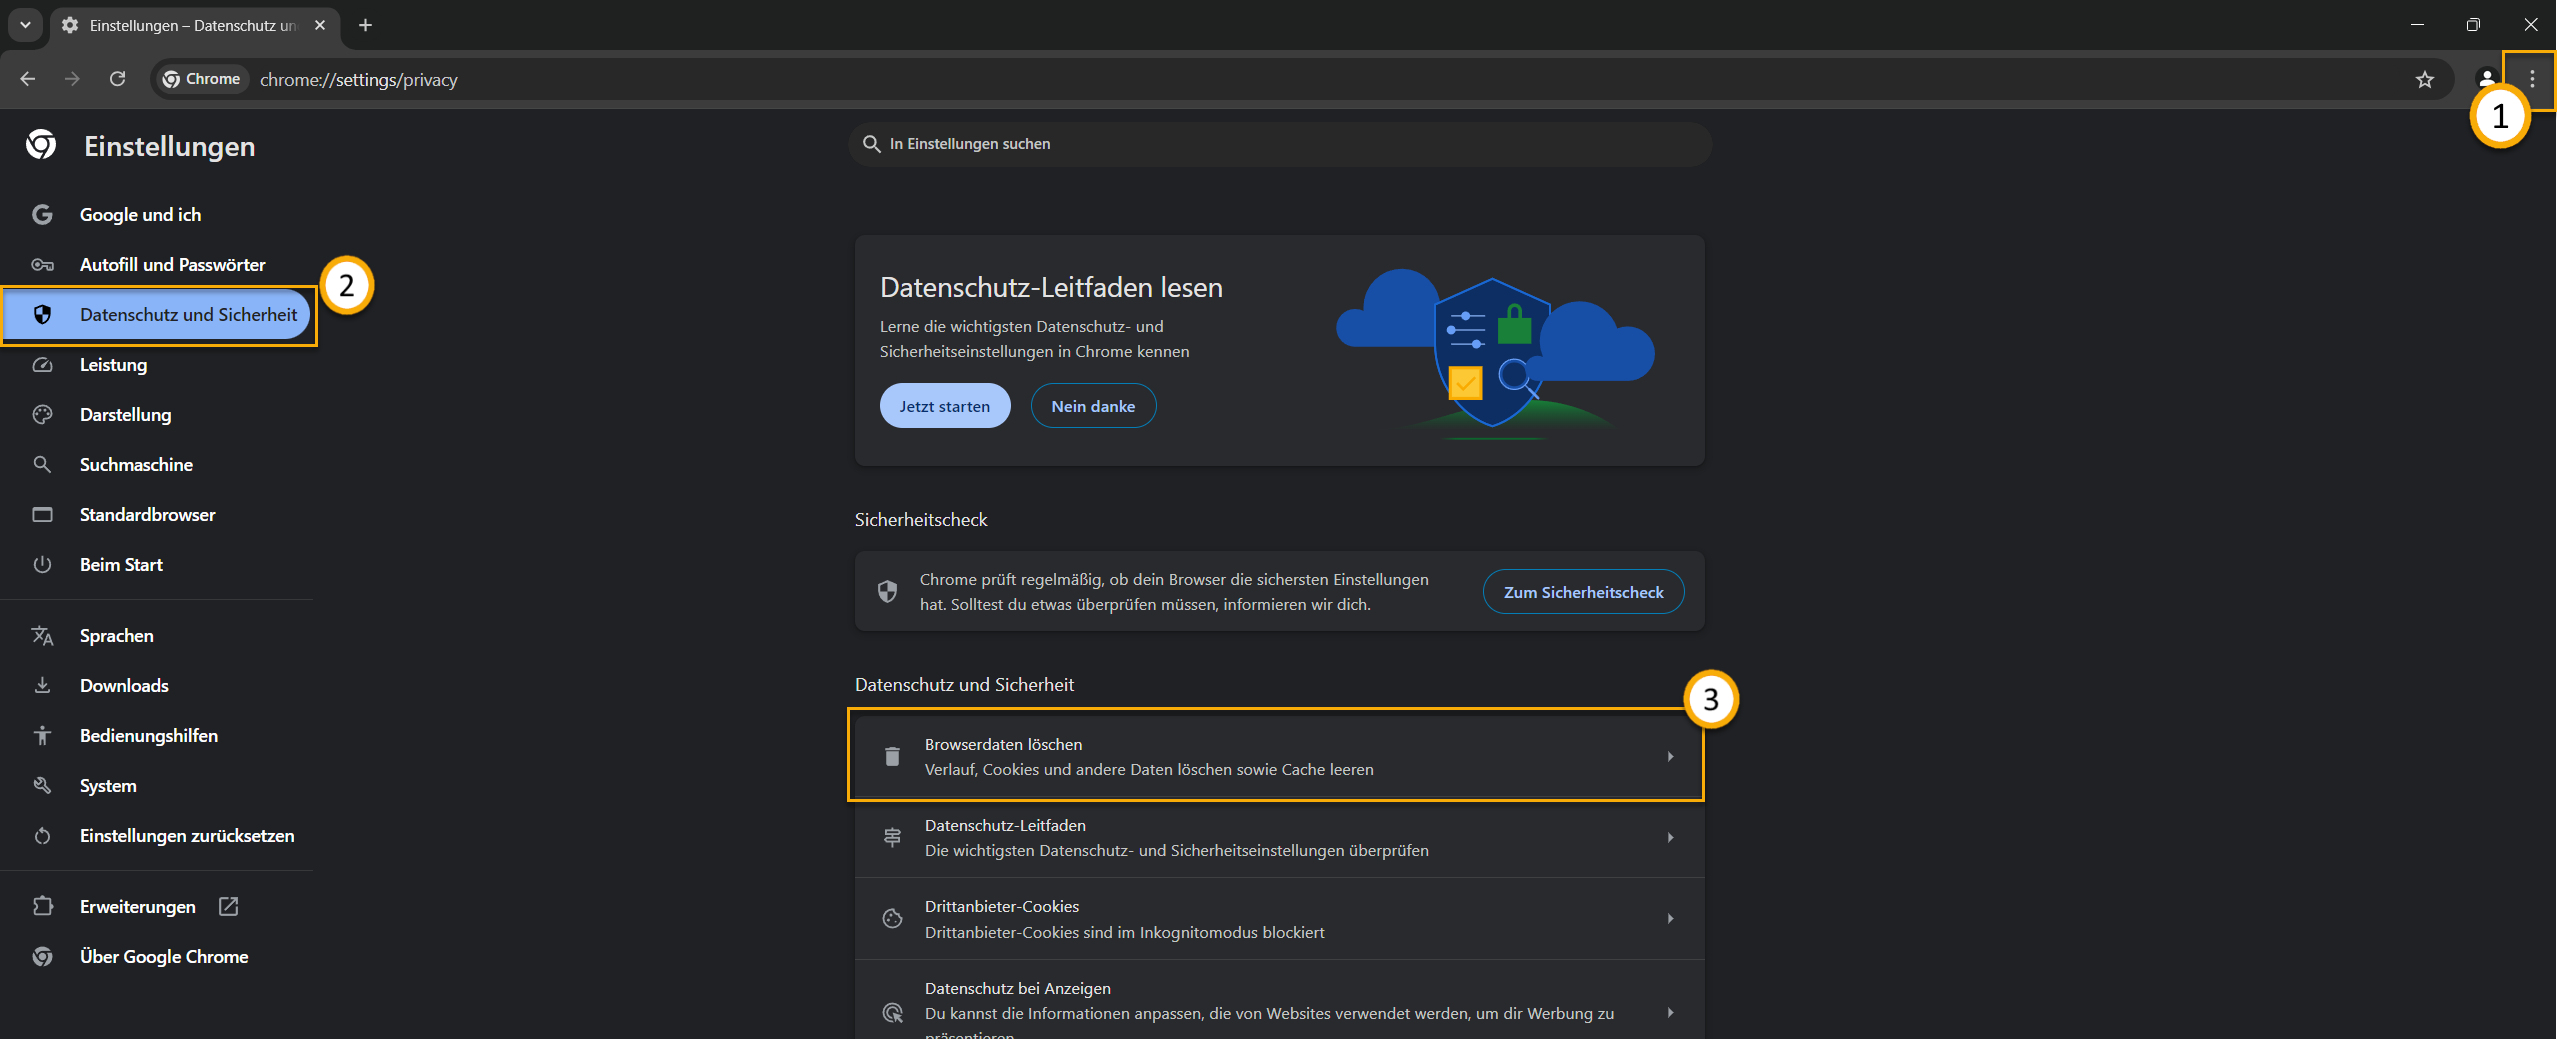Open Erweiterungen via the external link icon

pos(228,906)
